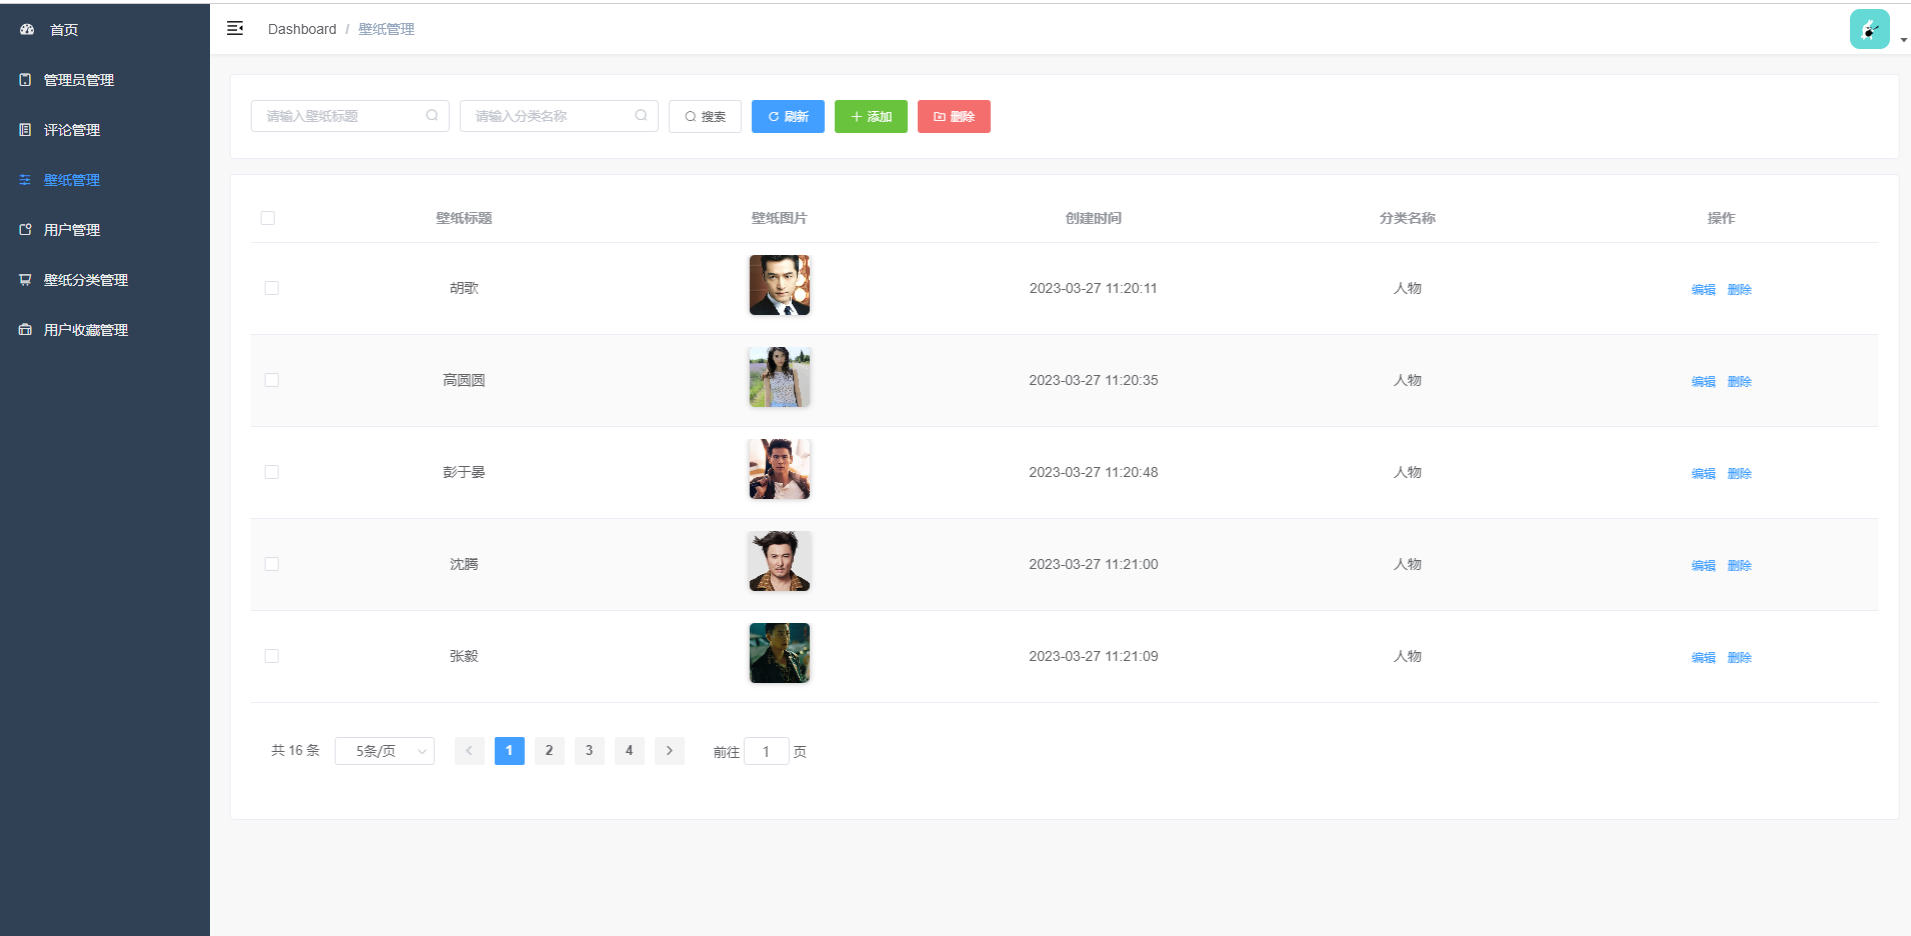
Task: Click the 用户收藏管理 sidebar icon
Action: (x=25, y=330)
